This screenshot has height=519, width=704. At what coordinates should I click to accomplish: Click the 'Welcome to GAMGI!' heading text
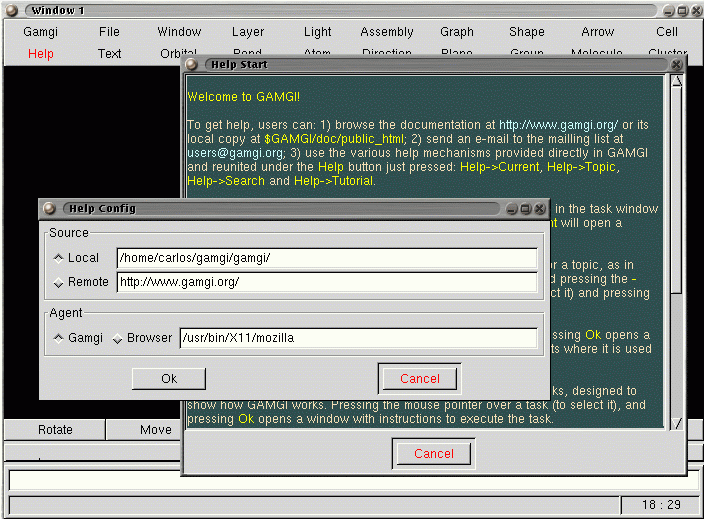click(x=243, y=97)
